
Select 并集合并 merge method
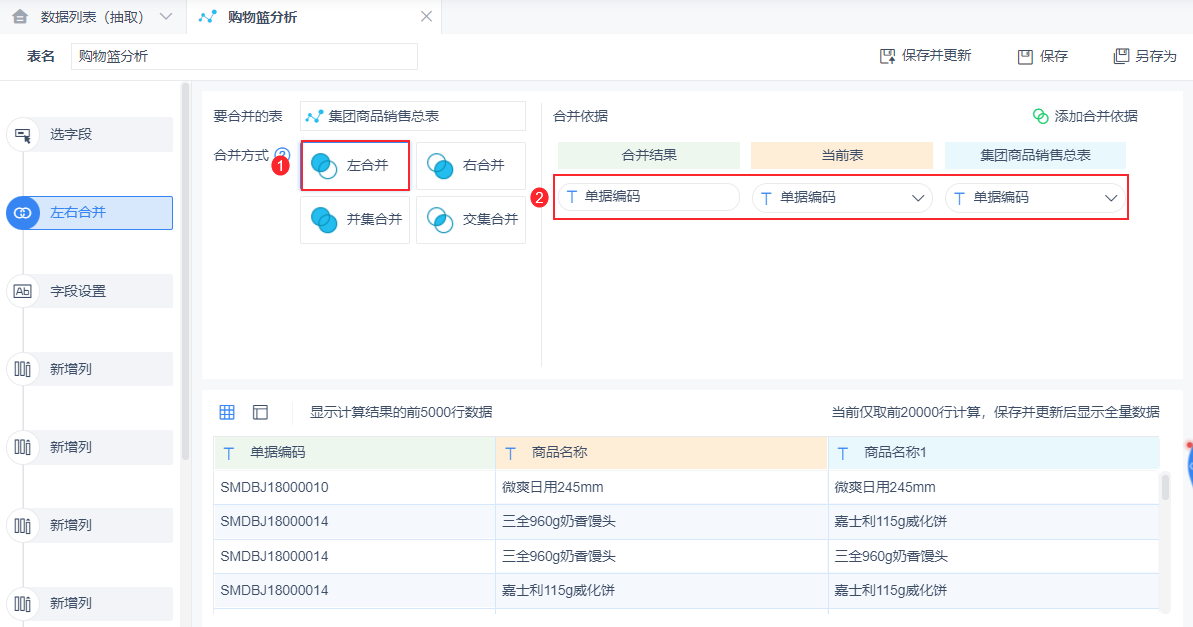(x=355, y=219)
